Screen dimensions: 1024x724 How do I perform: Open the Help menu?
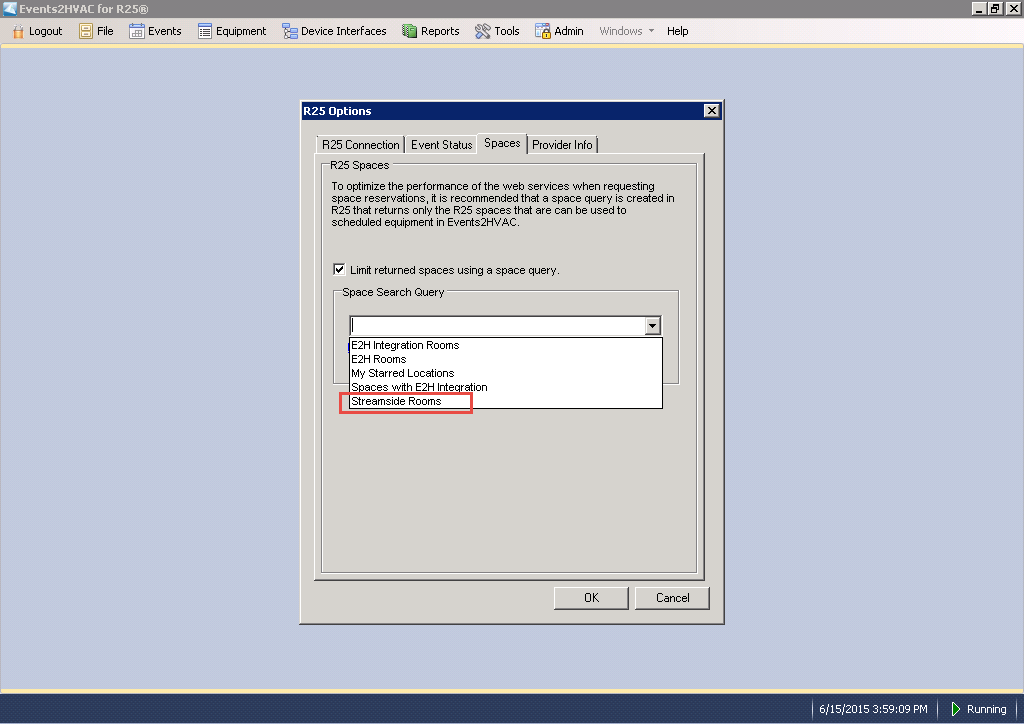tap(677, 31)
